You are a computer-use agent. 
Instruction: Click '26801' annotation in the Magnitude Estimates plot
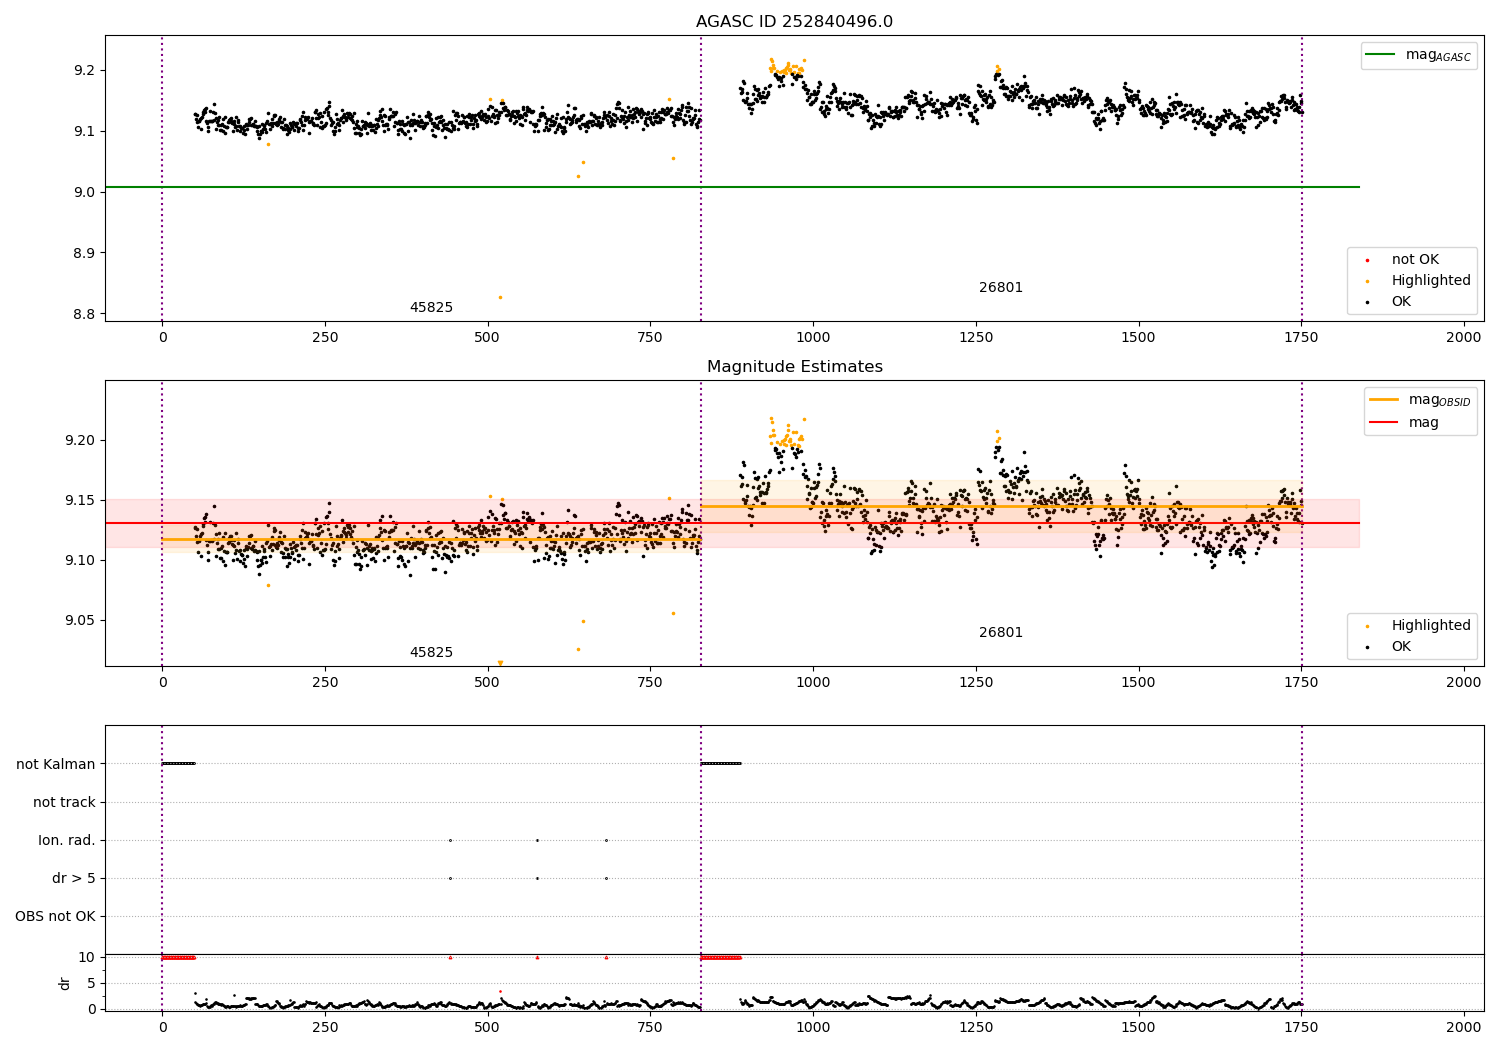[1001, 633]
